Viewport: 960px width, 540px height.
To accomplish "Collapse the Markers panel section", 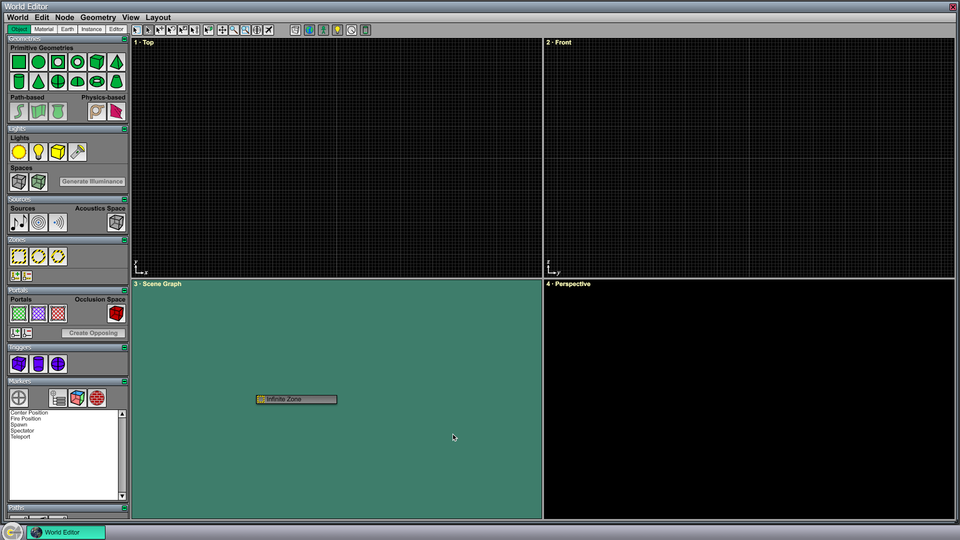I will click(124, 381).
